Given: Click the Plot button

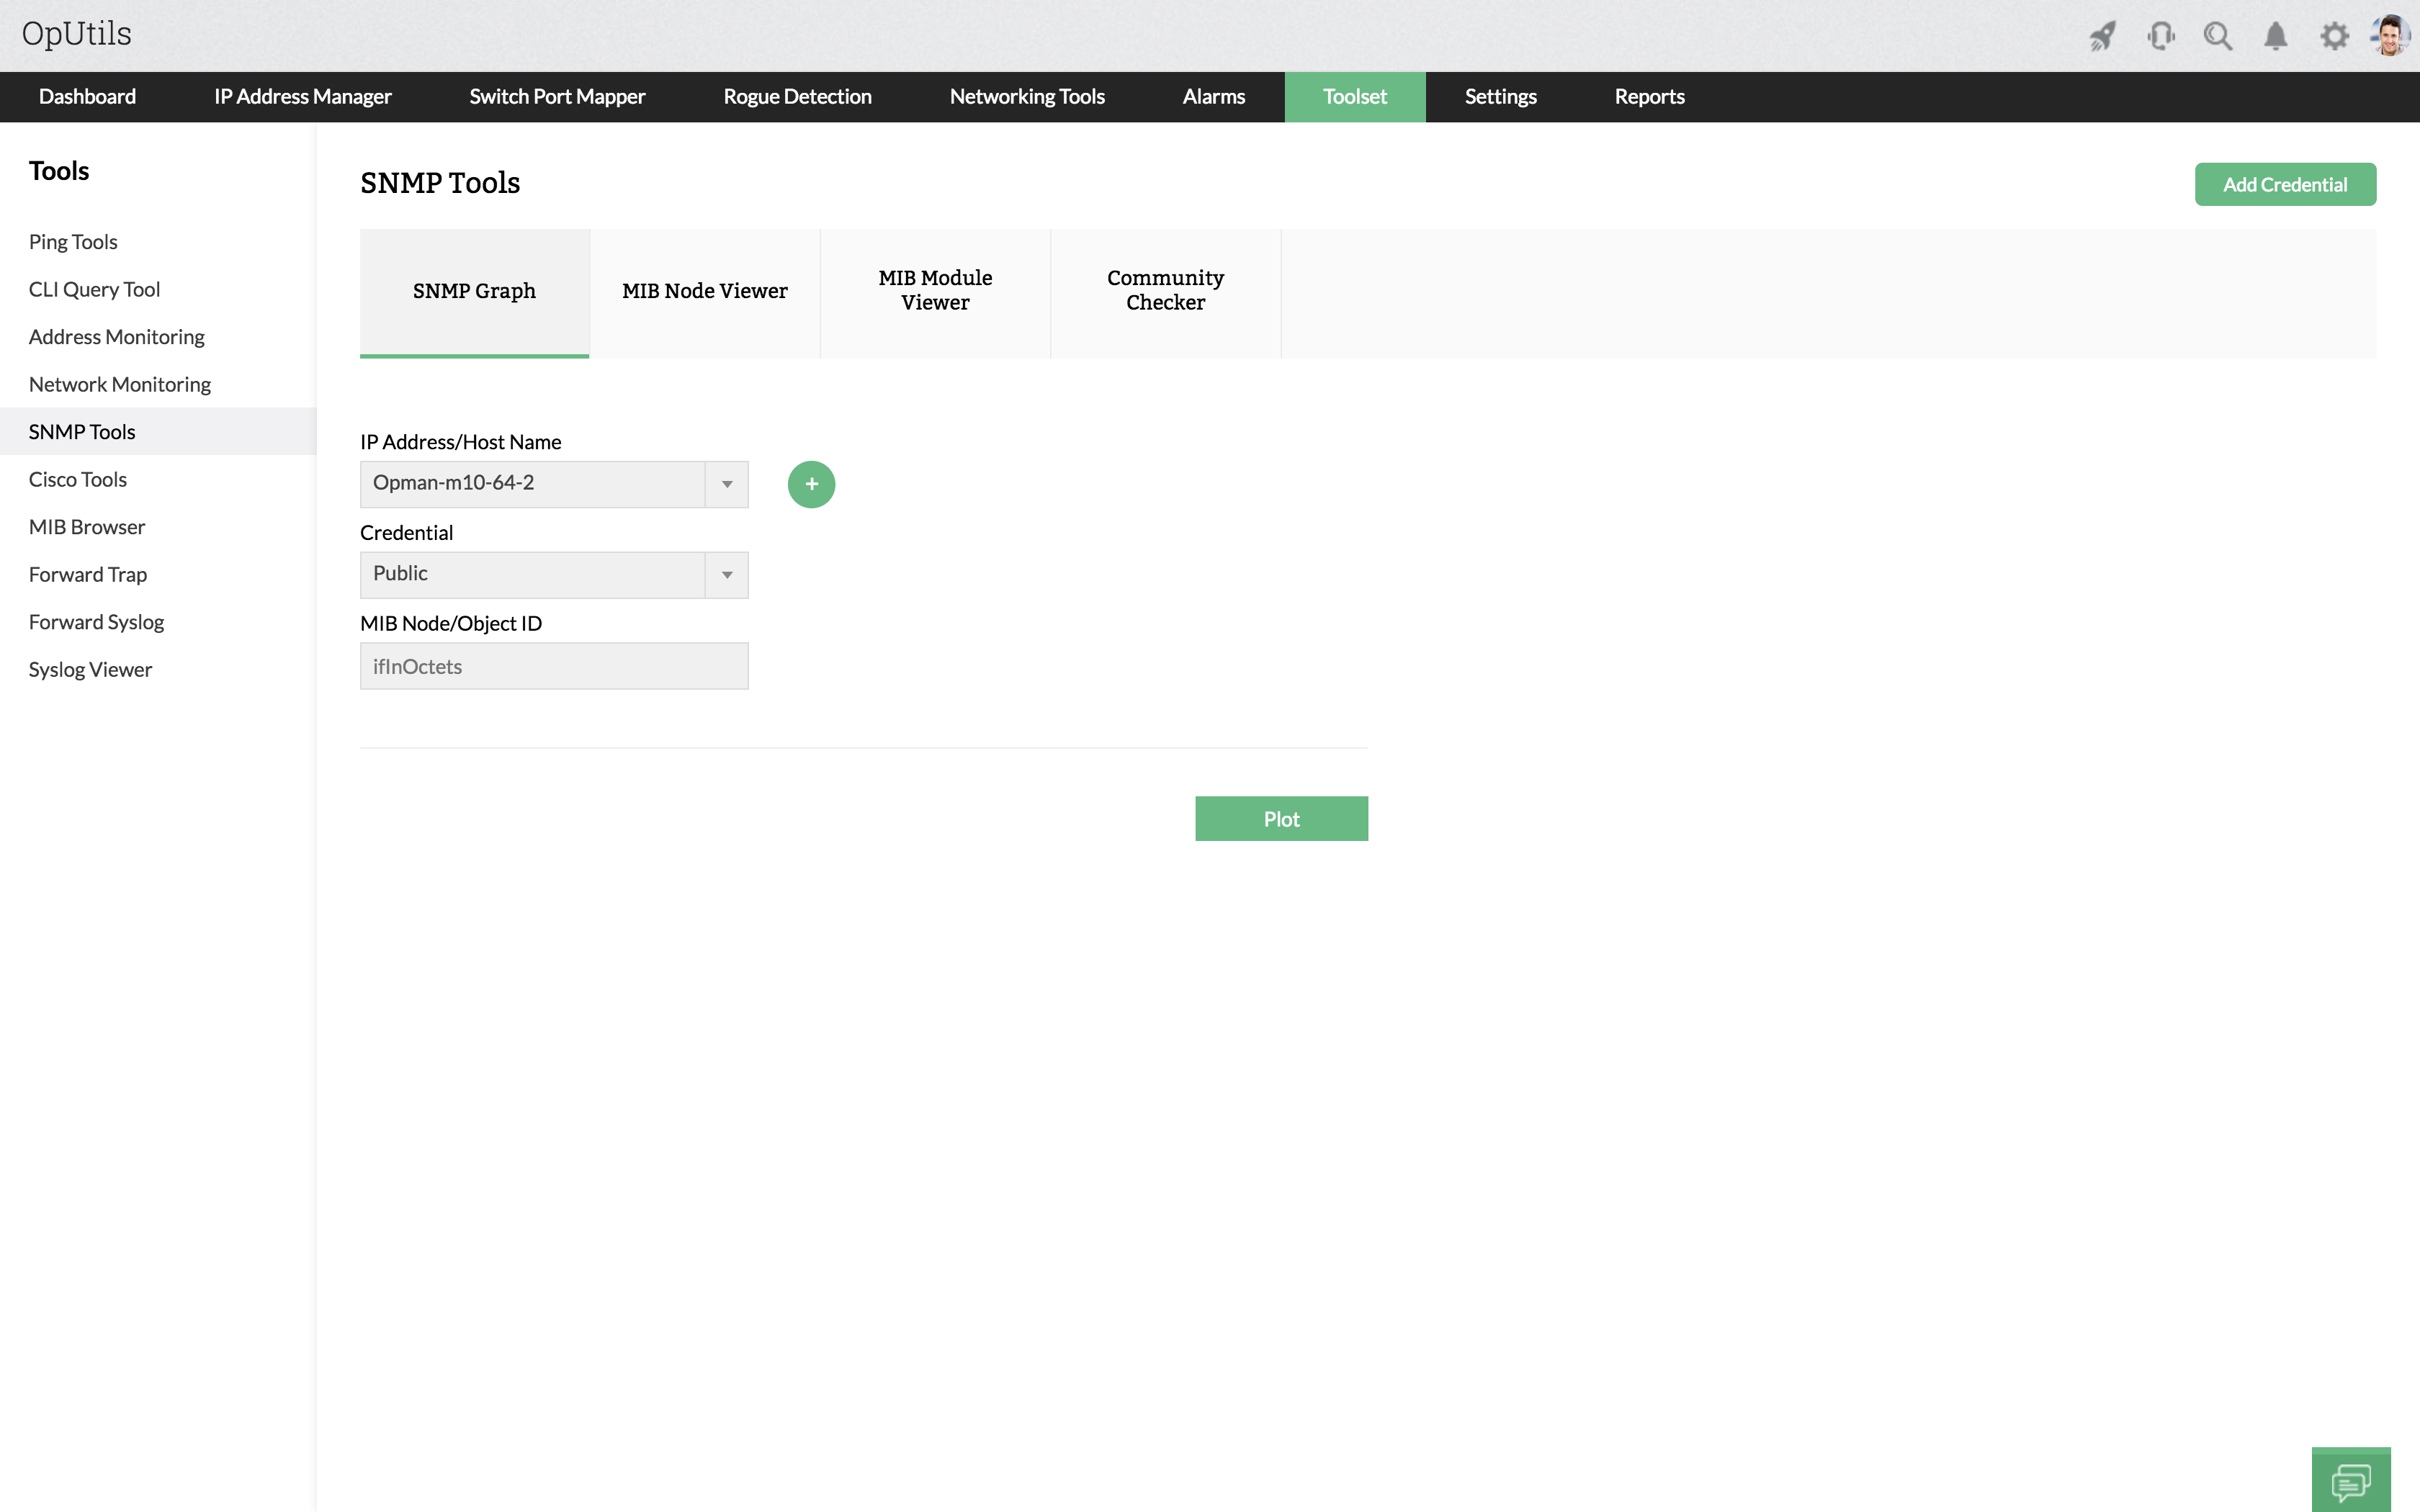Looking at the screenshot, I should [1281, 817].
